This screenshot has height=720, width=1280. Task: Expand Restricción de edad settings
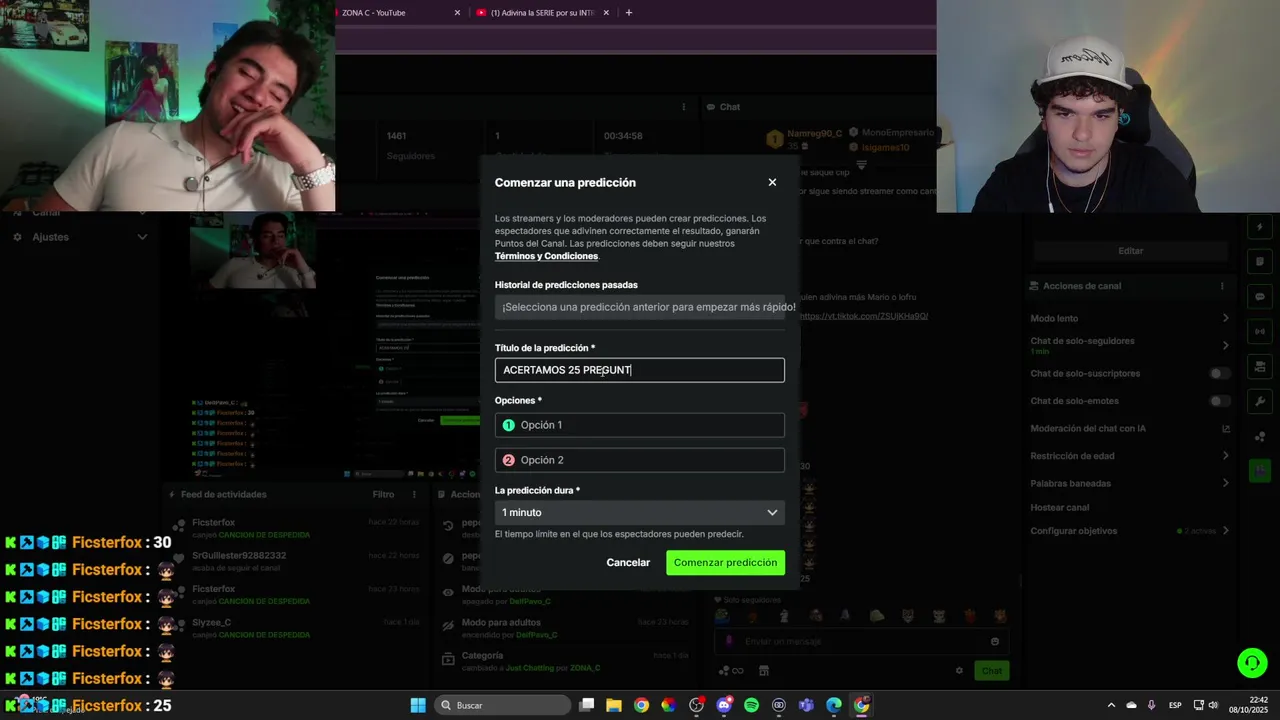[x=1225, y=456]
